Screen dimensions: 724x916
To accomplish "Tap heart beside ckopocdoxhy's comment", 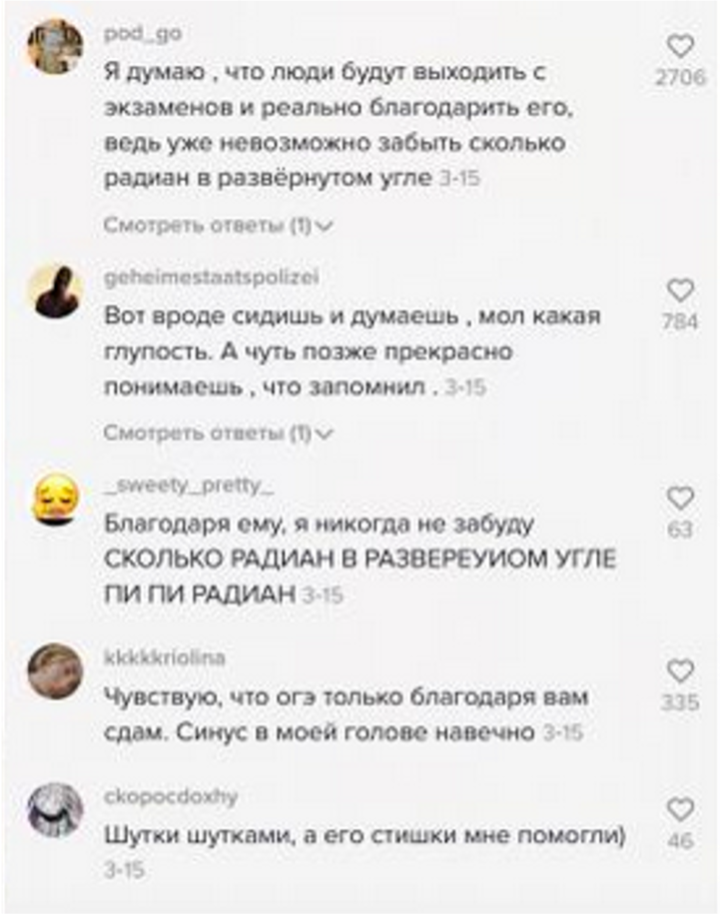I will 680,810.
